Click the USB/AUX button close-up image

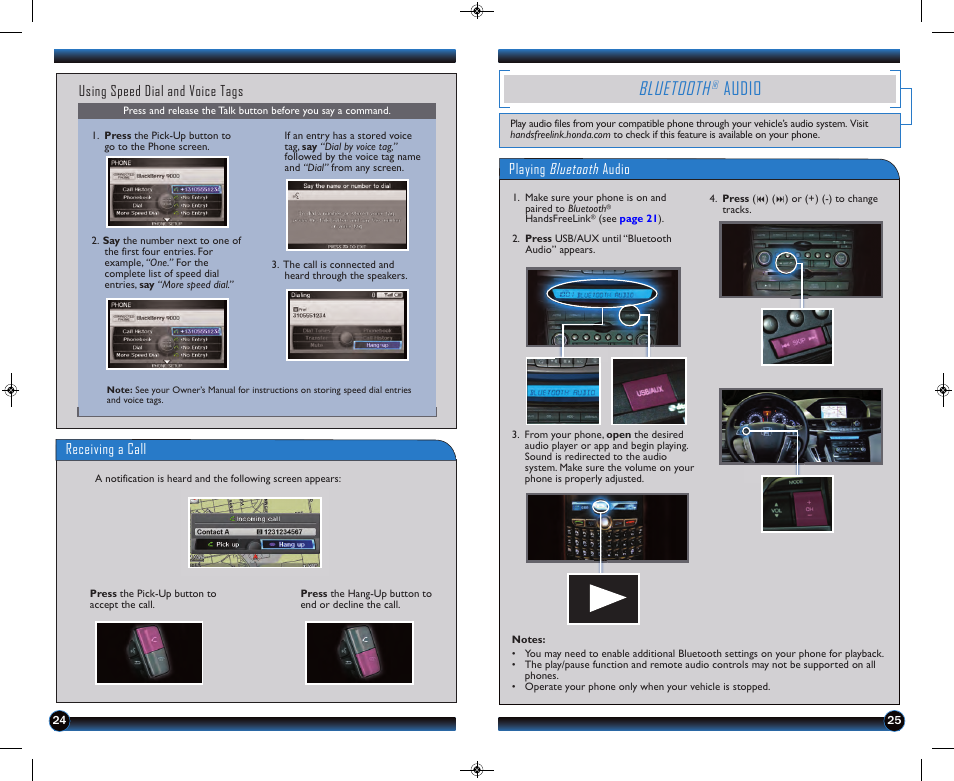tap(649, 390)
